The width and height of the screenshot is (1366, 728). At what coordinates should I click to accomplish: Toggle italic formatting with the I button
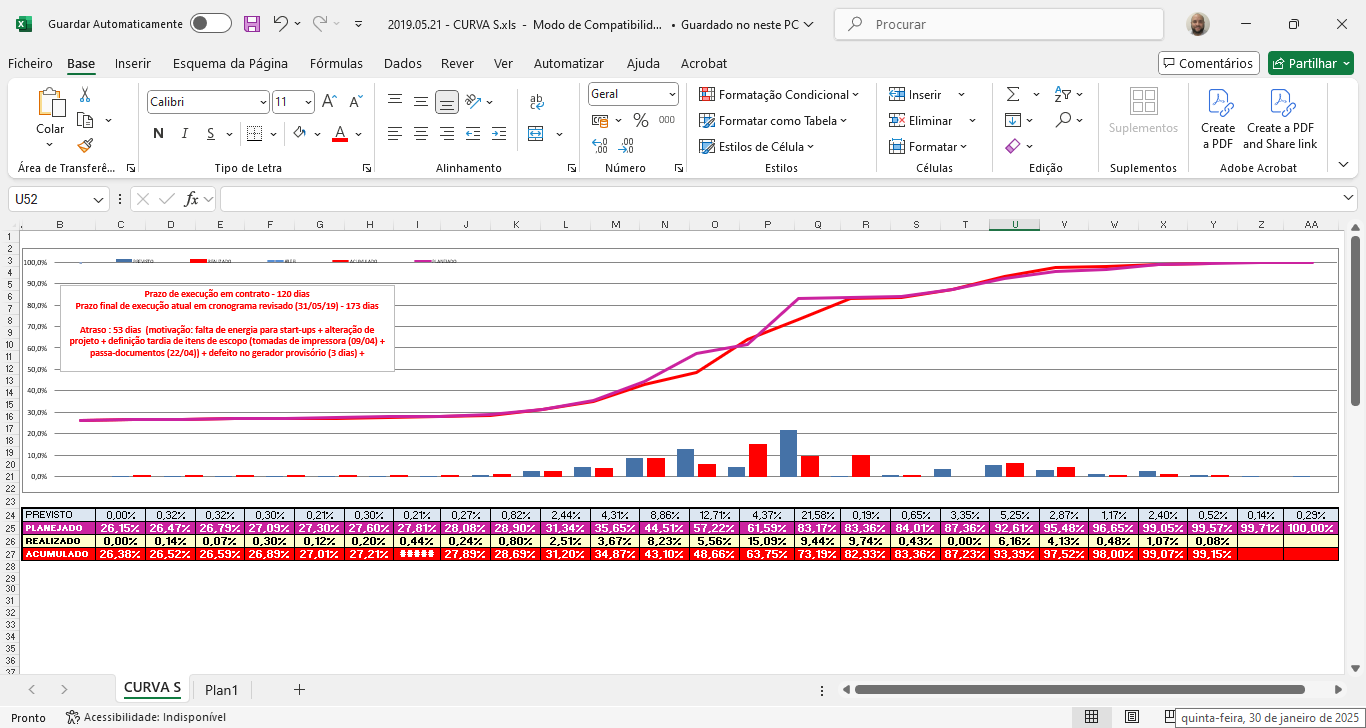pyautogui.click(x=185, y=133)
